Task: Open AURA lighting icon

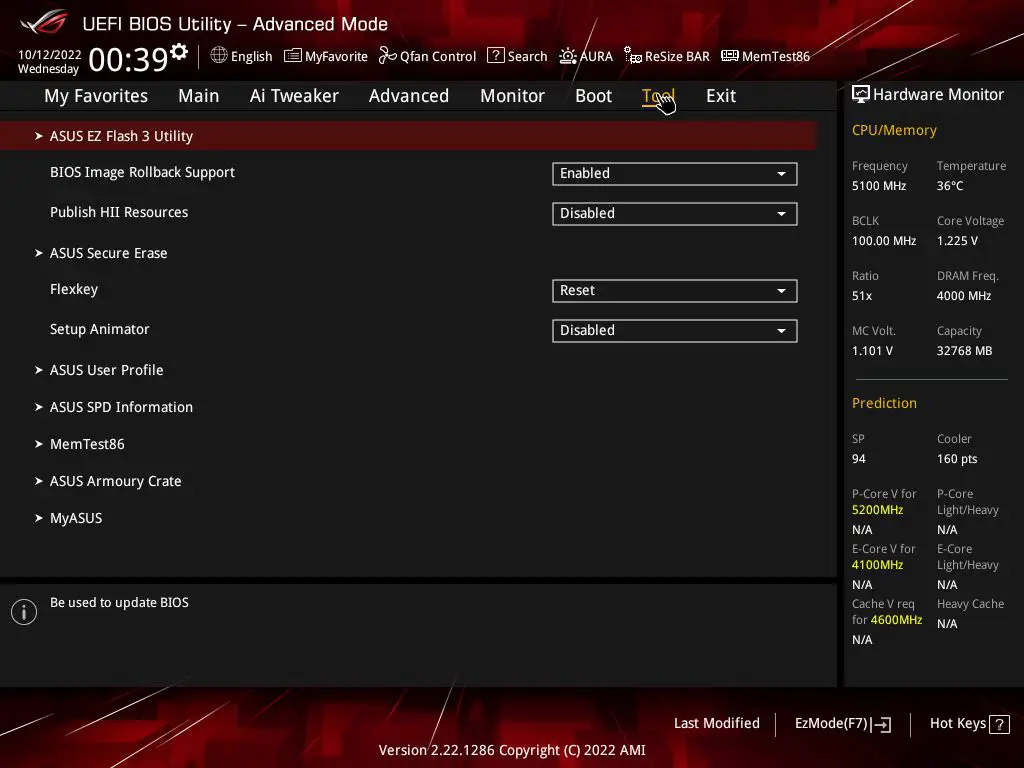Action: point(568,56)
